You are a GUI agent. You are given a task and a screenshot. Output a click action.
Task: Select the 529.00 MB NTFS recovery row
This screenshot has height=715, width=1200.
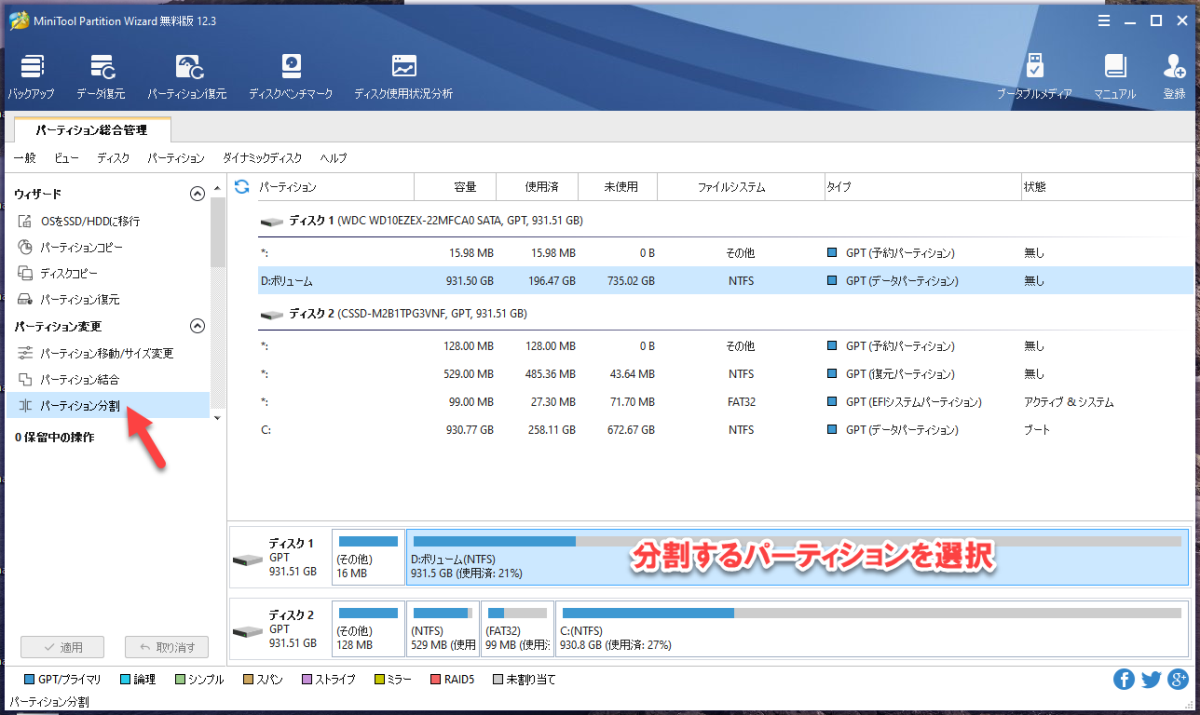click(725, 374)
